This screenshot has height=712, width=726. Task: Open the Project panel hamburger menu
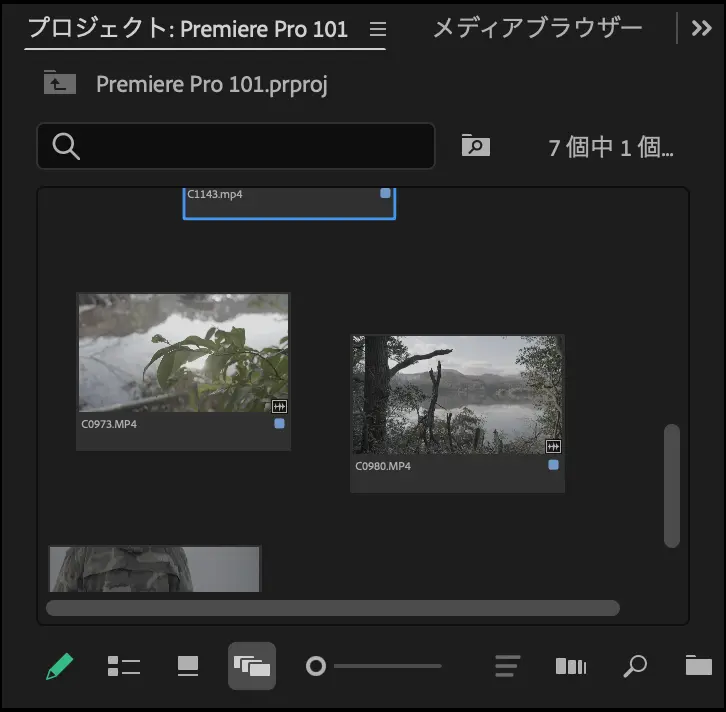point(378,29)
